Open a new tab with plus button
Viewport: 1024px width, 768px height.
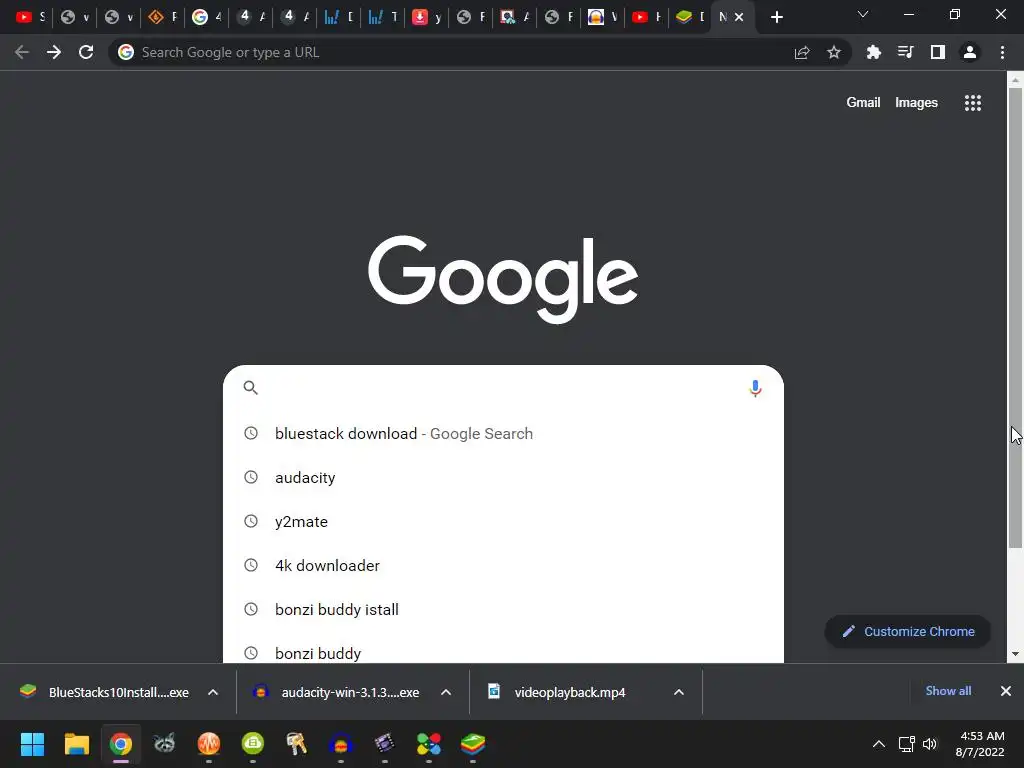click(776, 17)
